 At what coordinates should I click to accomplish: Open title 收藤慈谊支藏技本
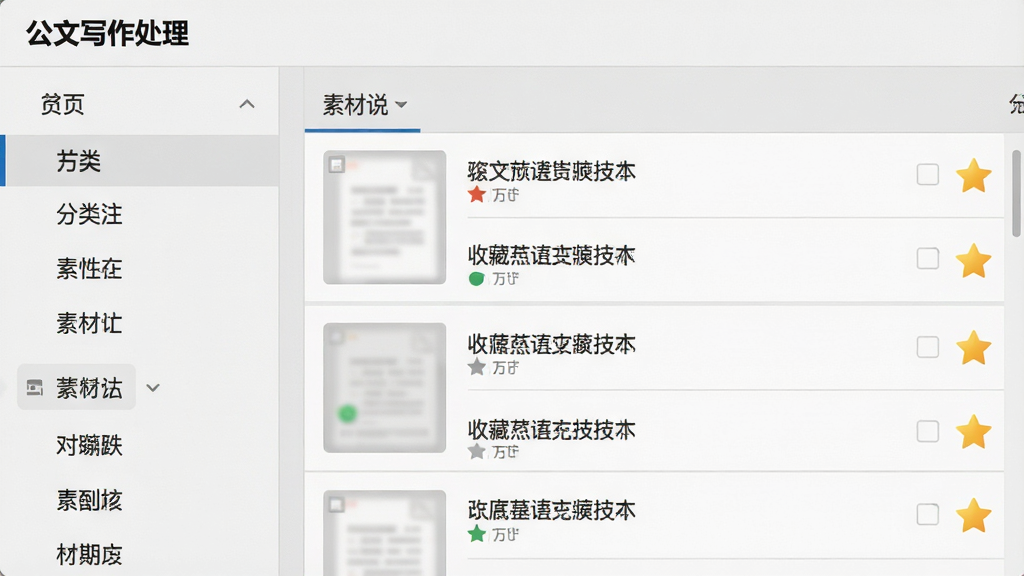coord(551,344)
